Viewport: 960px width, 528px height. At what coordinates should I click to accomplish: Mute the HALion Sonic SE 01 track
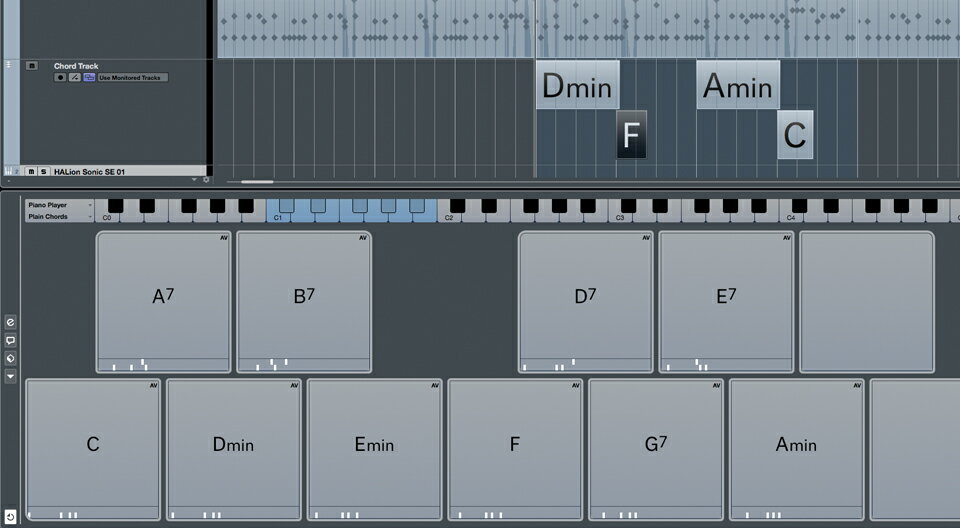pyautogui.click(x=31, y=172)
